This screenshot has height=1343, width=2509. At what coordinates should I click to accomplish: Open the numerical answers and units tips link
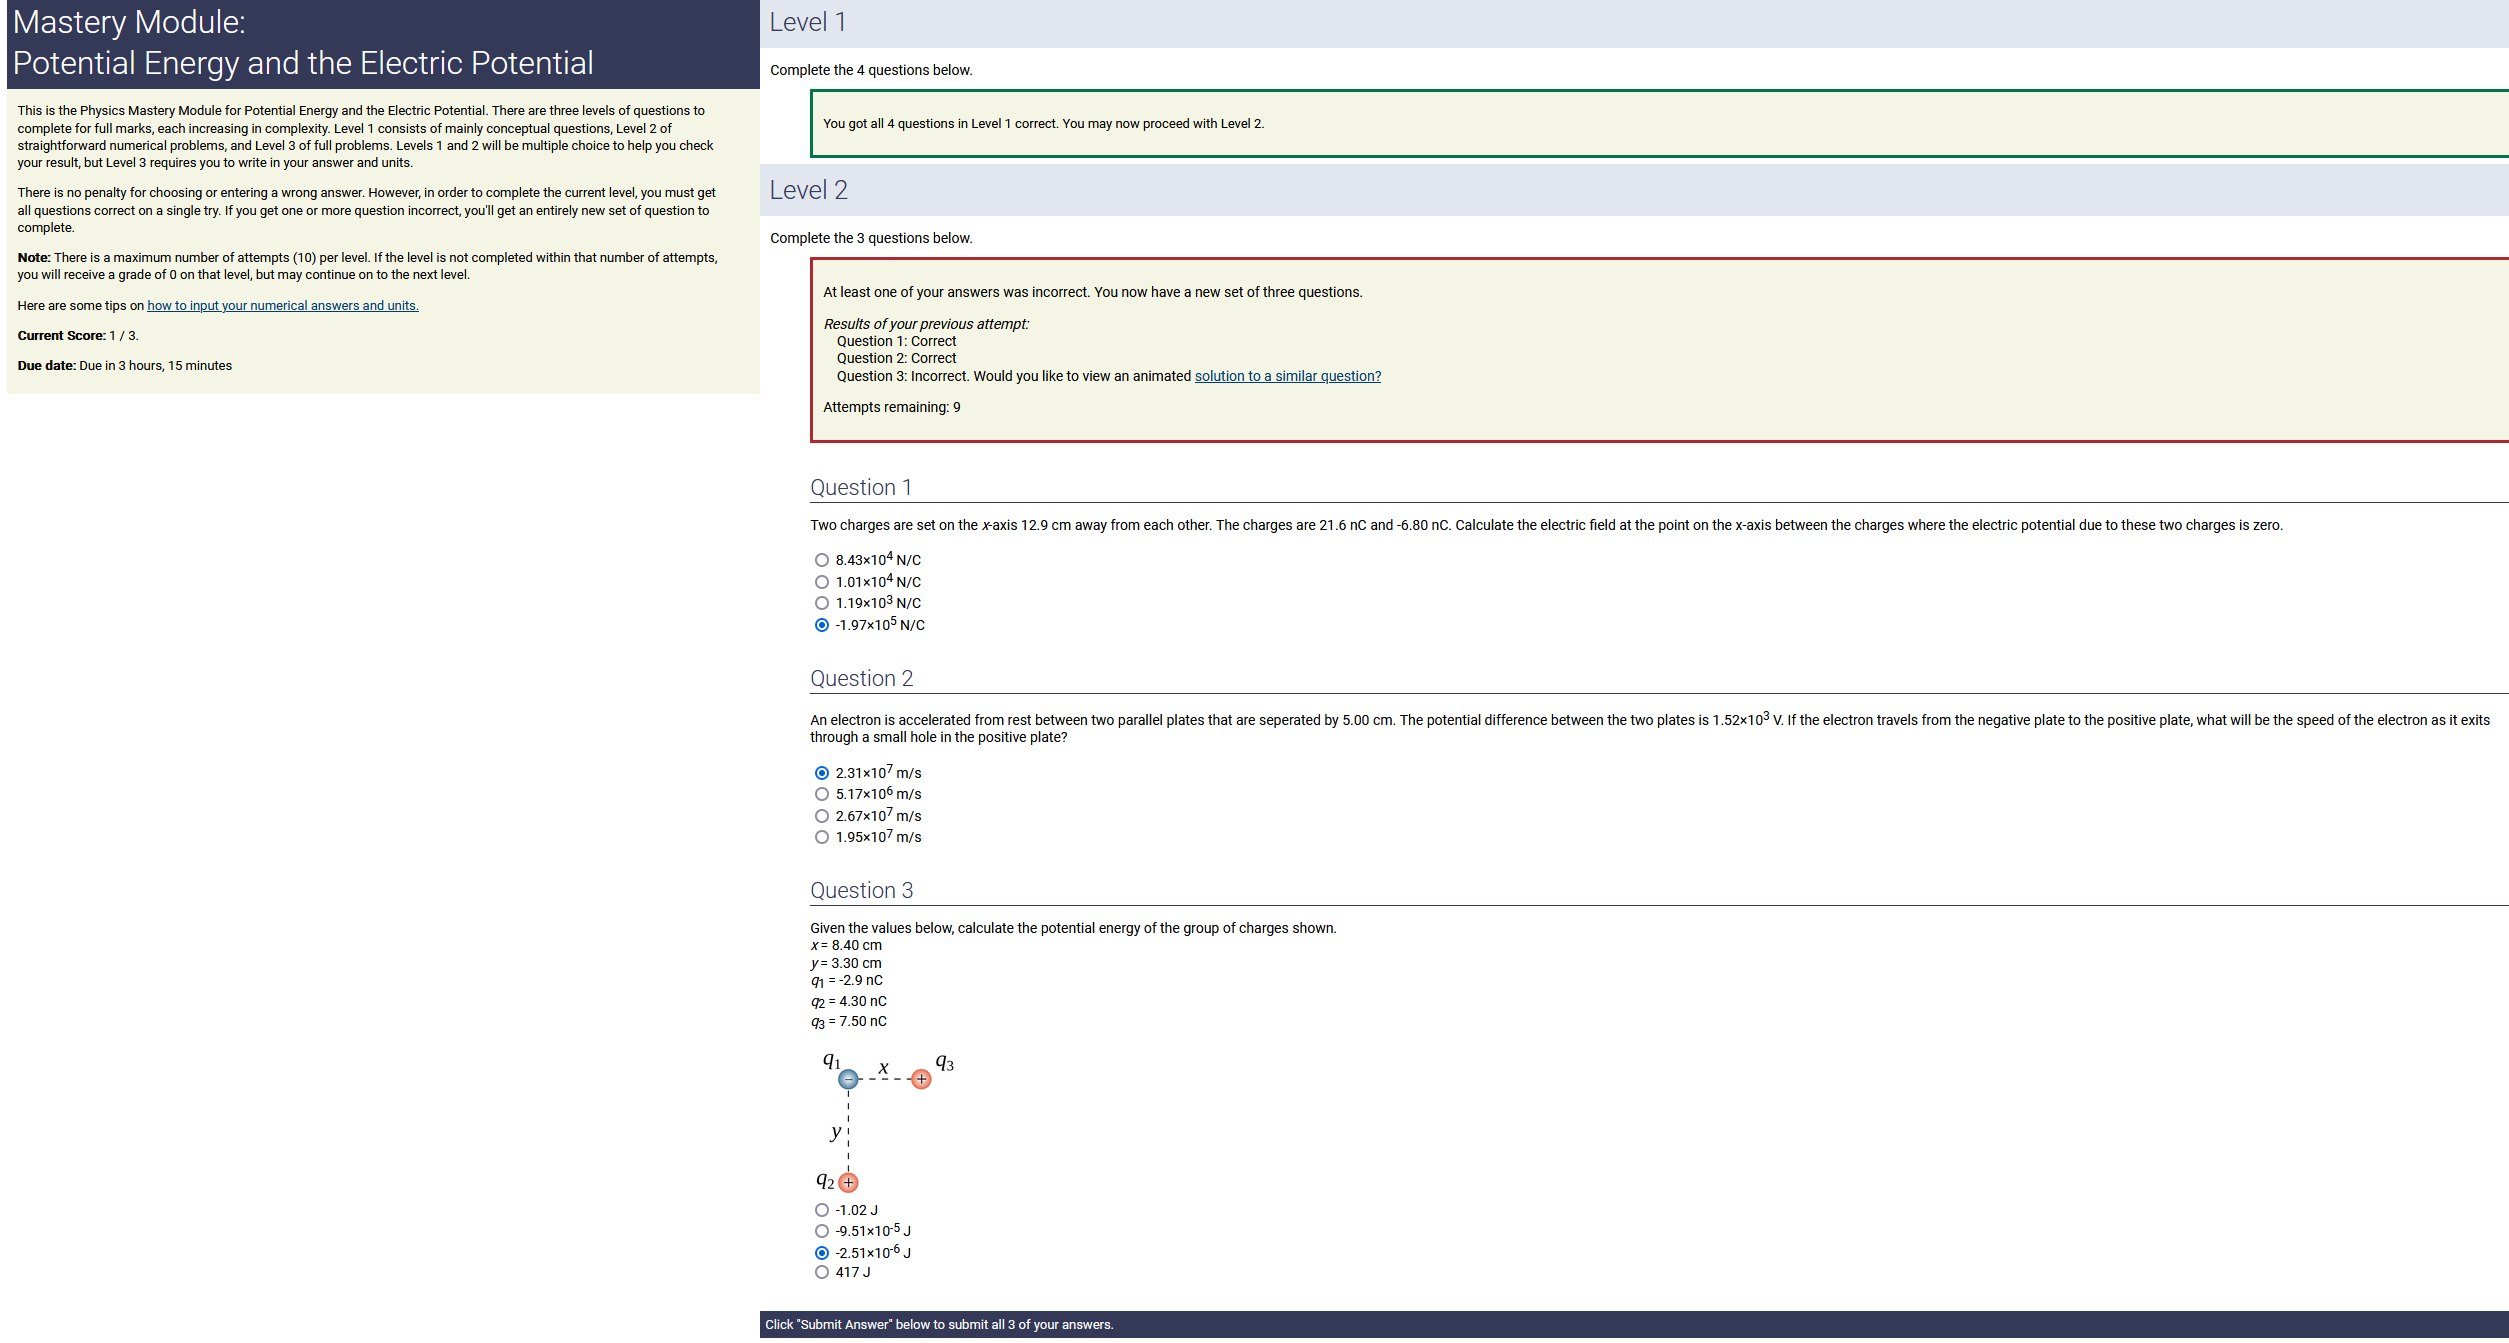pos(283,306)
